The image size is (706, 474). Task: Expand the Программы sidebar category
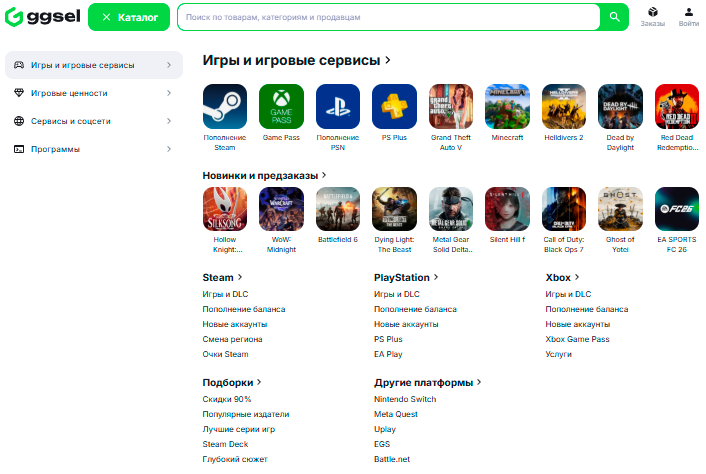click(x=94, y=149)
